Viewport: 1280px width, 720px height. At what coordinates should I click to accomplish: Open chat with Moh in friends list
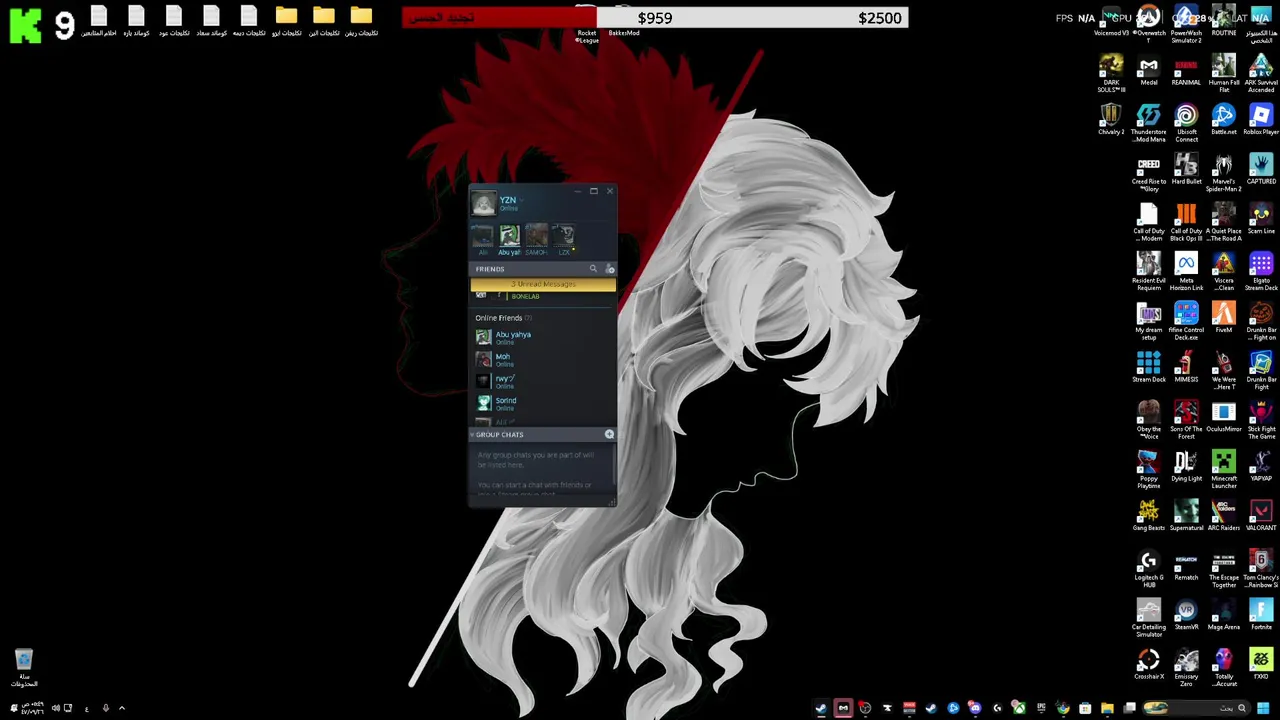543,360
